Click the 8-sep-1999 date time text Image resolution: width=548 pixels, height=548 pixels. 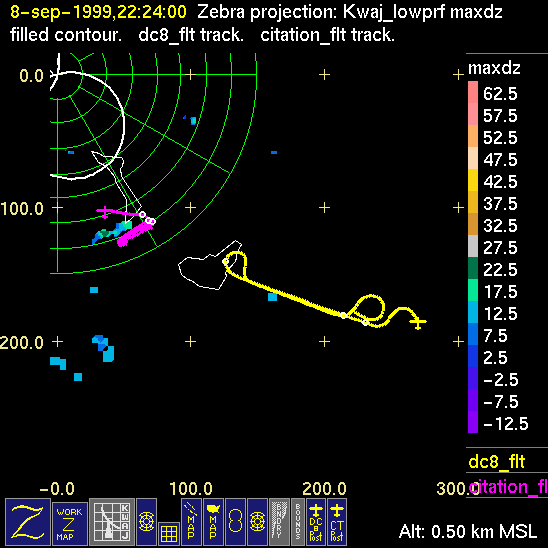tap(98, 12)
